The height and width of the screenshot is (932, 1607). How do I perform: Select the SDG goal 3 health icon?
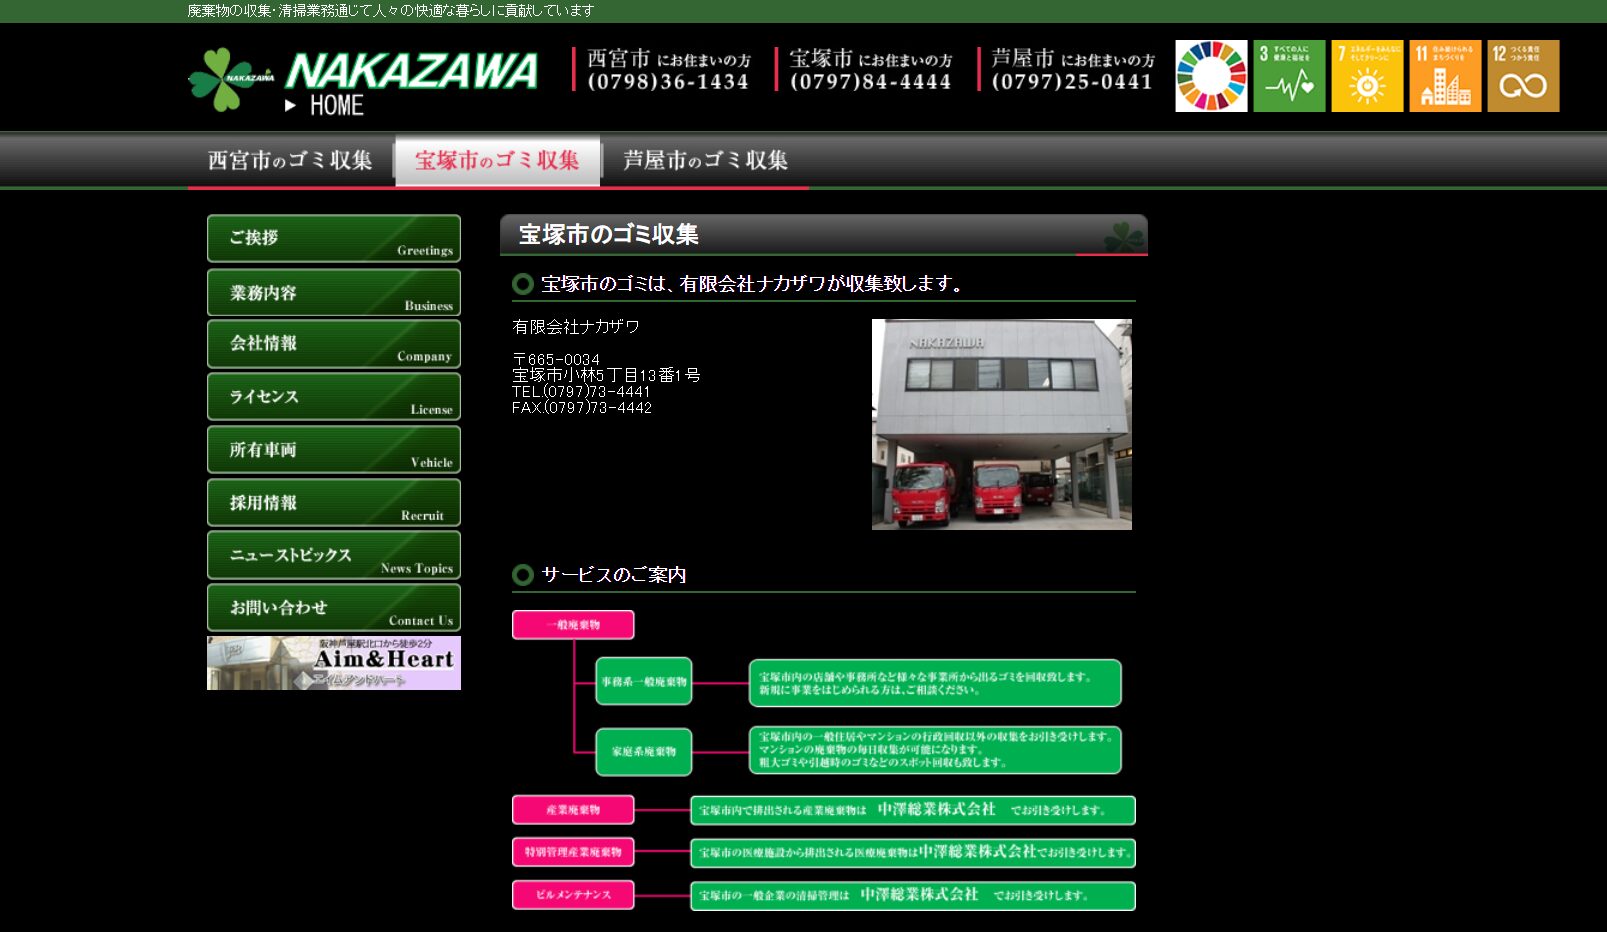1289,76
